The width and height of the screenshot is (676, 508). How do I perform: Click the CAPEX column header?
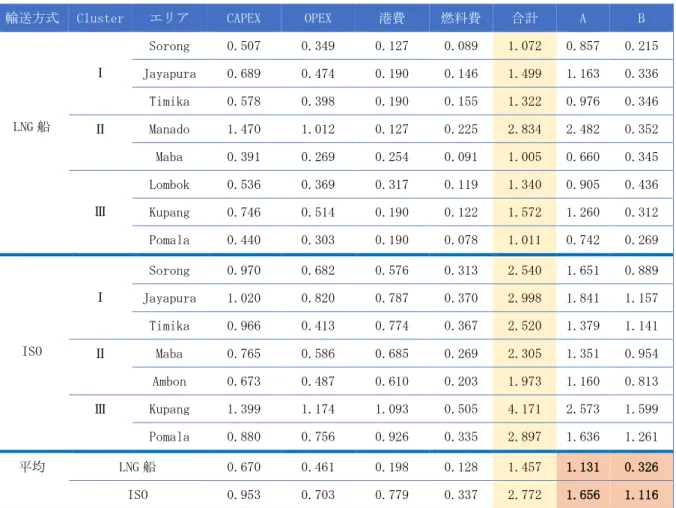(x=244, y=18)
